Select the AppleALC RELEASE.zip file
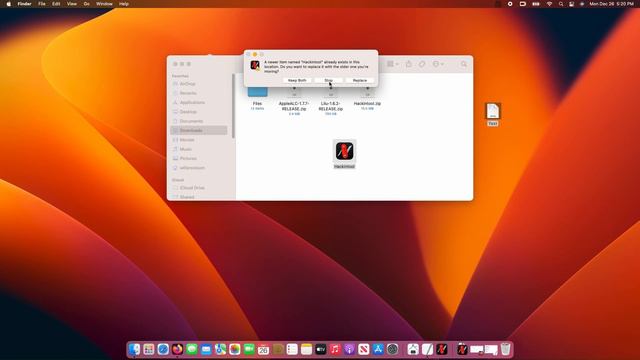This screenshot has width=640, height=360. (294, 106)
